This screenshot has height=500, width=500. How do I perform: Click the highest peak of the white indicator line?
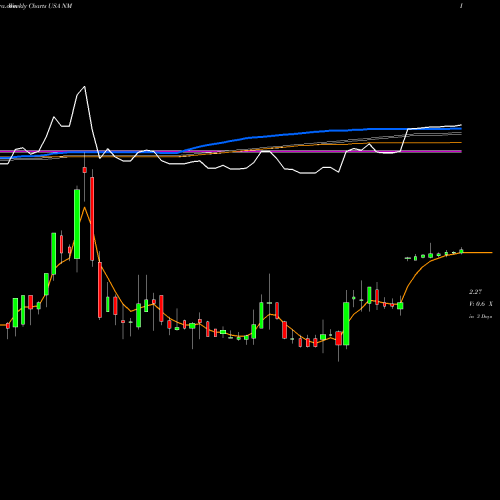coord(85,87)
